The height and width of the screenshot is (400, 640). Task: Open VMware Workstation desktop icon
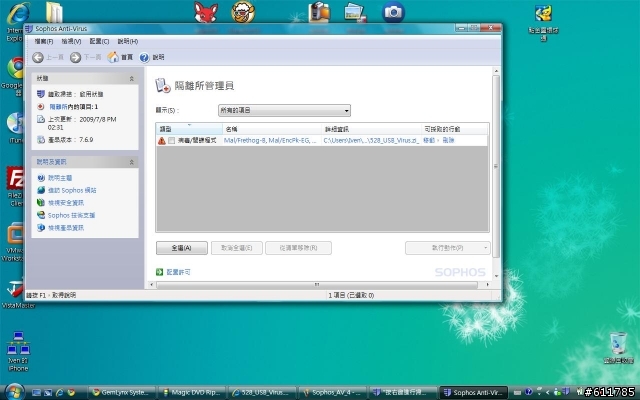pos(16,233)
